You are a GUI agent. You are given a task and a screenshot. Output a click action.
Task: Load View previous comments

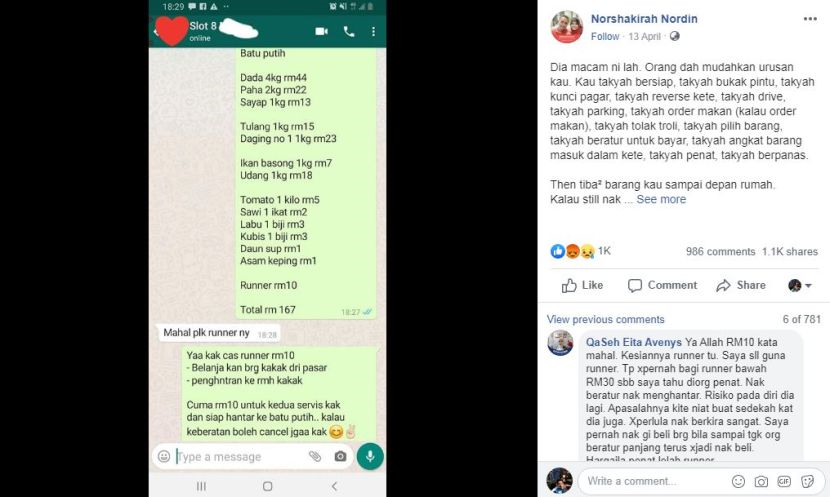606,320
